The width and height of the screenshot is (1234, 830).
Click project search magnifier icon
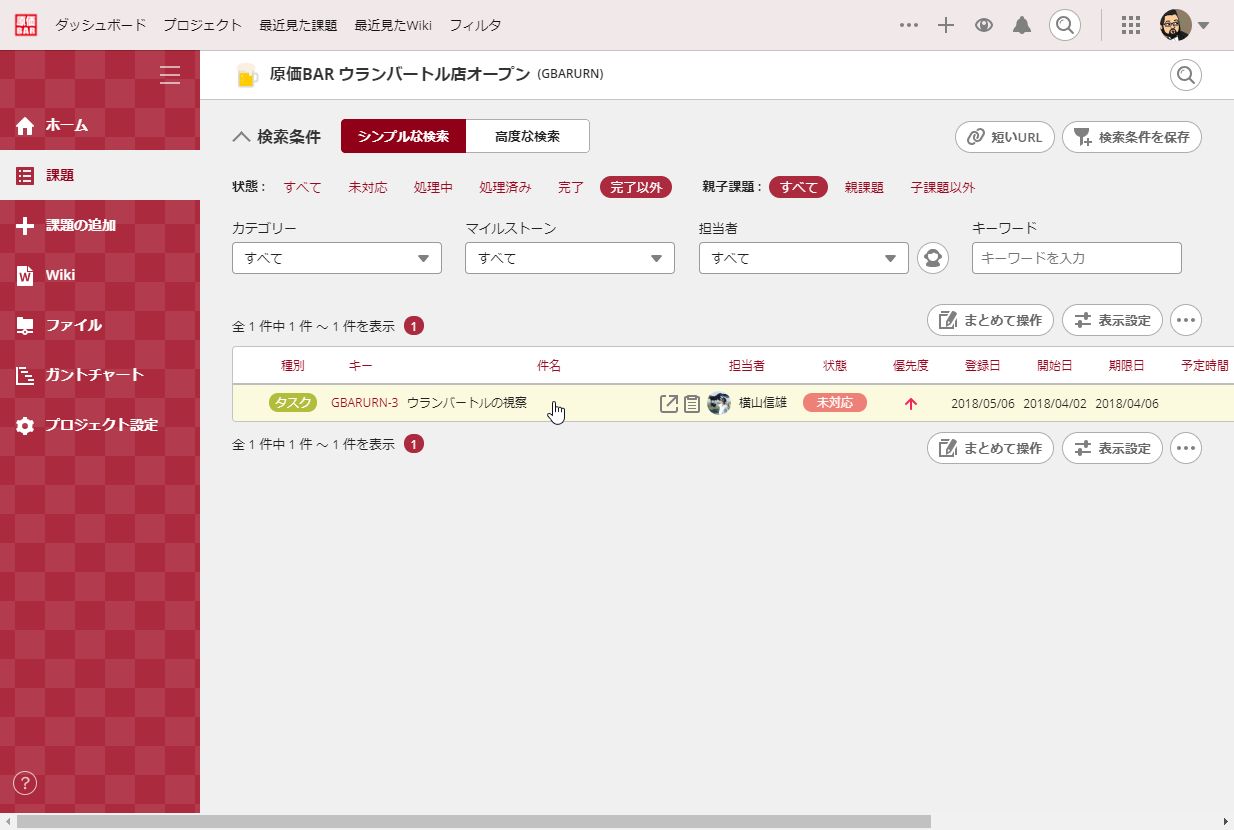point(1186,75)
